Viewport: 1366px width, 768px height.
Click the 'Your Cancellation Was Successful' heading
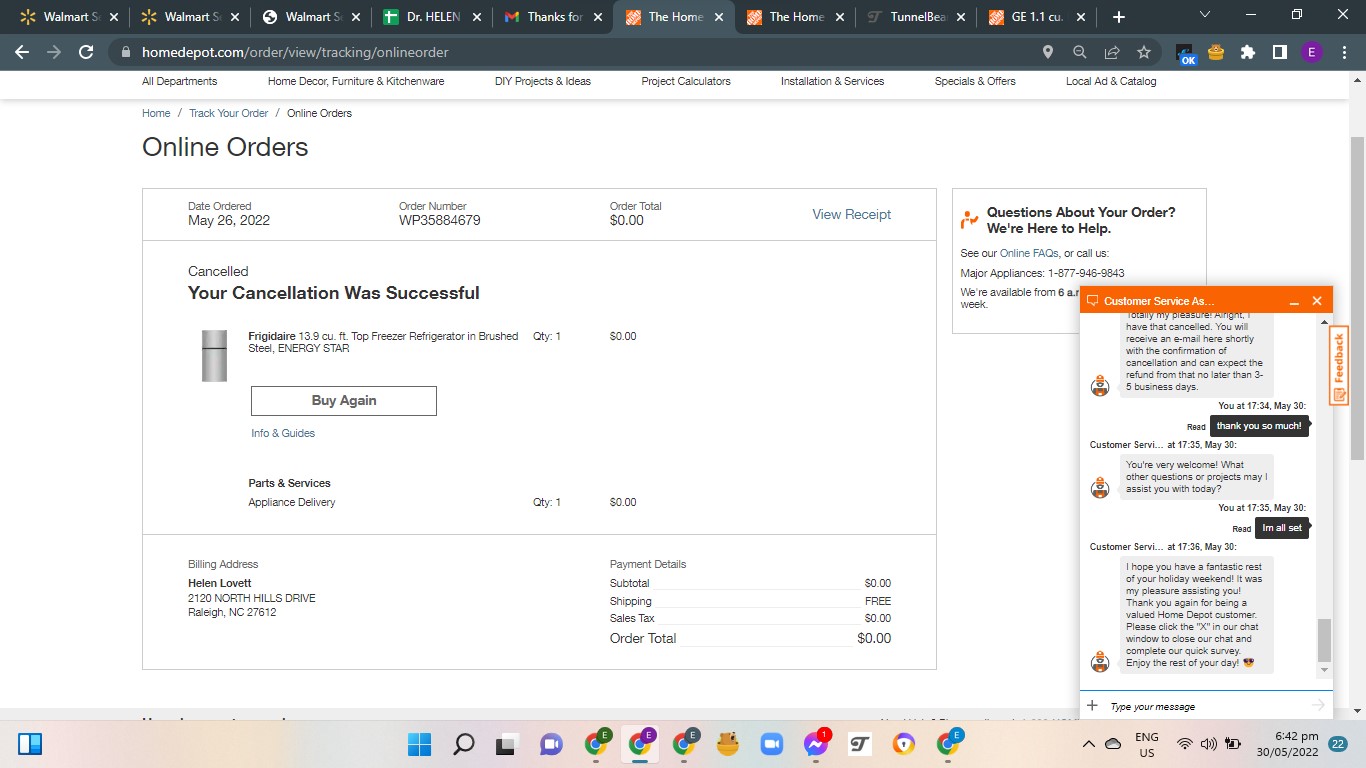point(334,293)
